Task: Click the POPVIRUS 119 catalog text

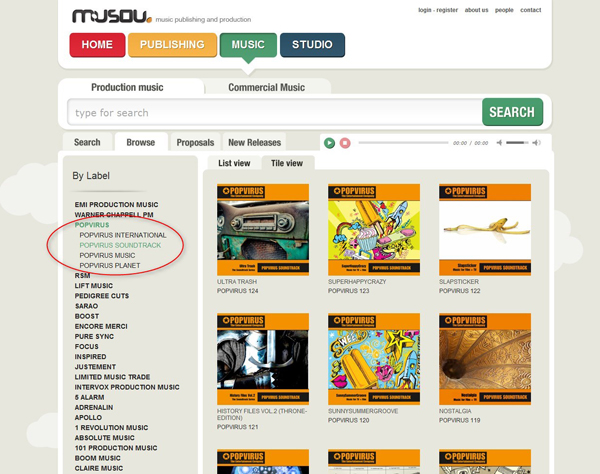Action: click(x=460, y=420)
